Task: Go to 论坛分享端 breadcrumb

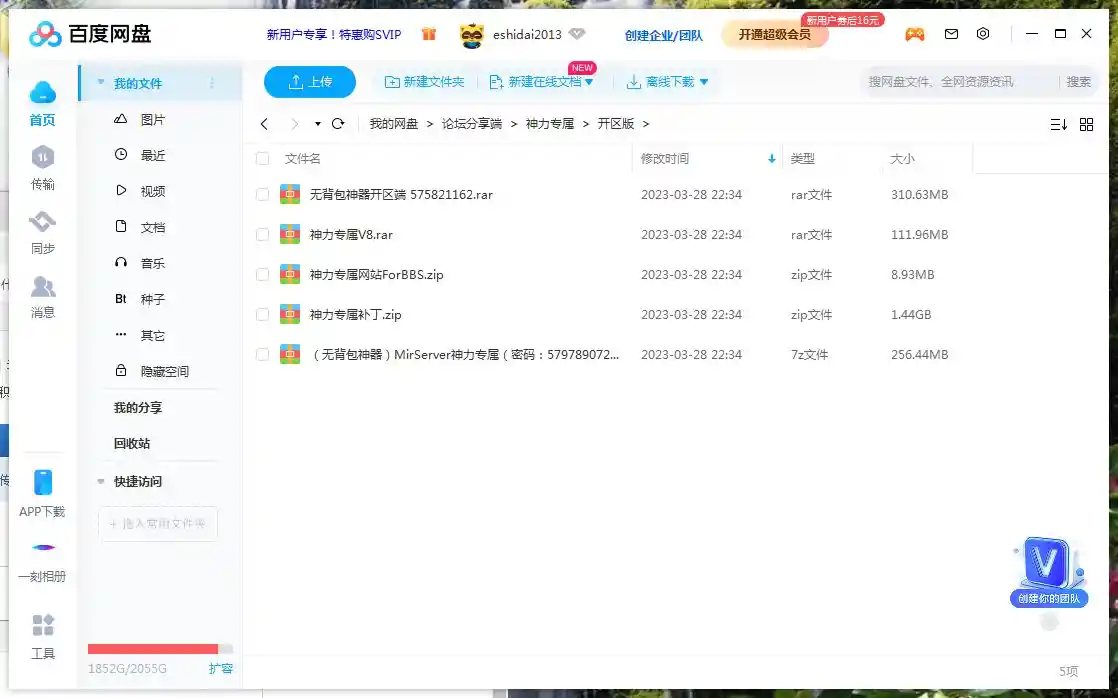Action: (471, 124)
